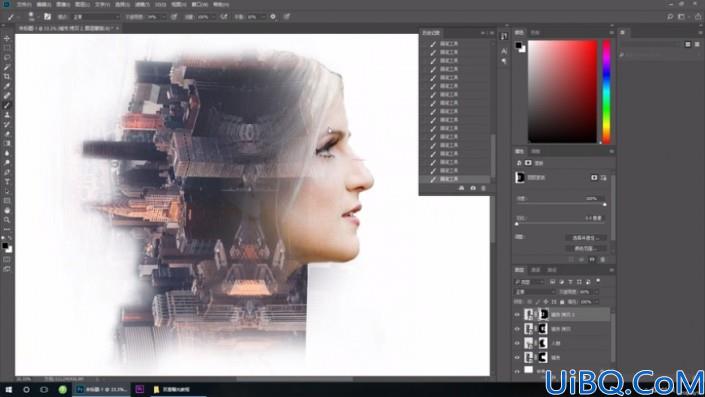Delete current history state trash icon
Image resolution: width=705 pixels, height=397 pixels.
pyautogui.click(x=484, y=188)
